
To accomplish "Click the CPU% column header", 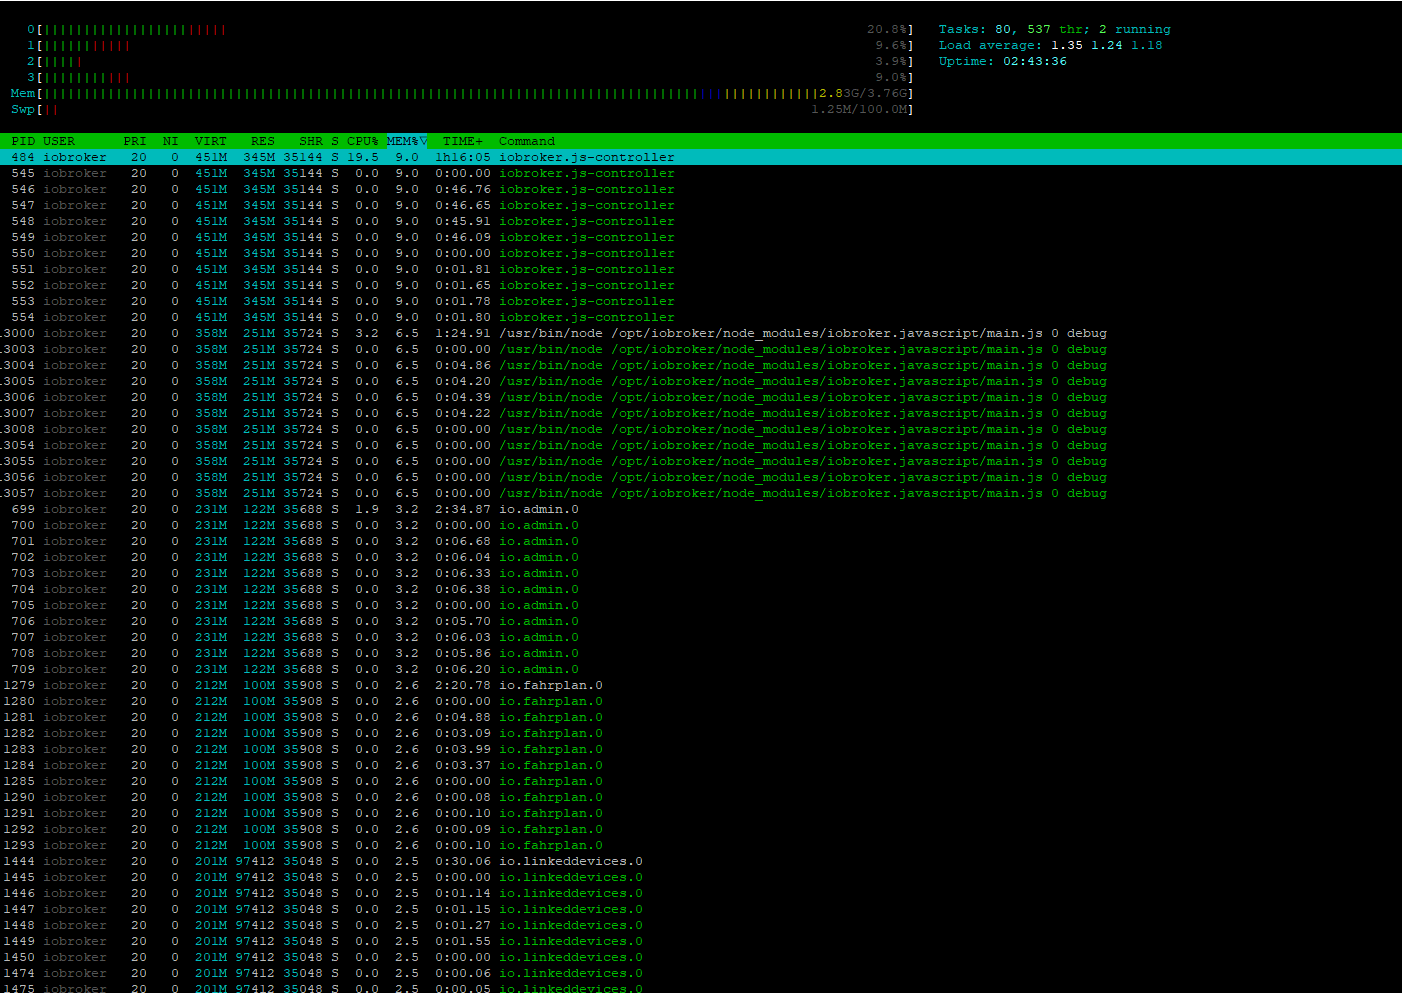I will pos(363,141).
